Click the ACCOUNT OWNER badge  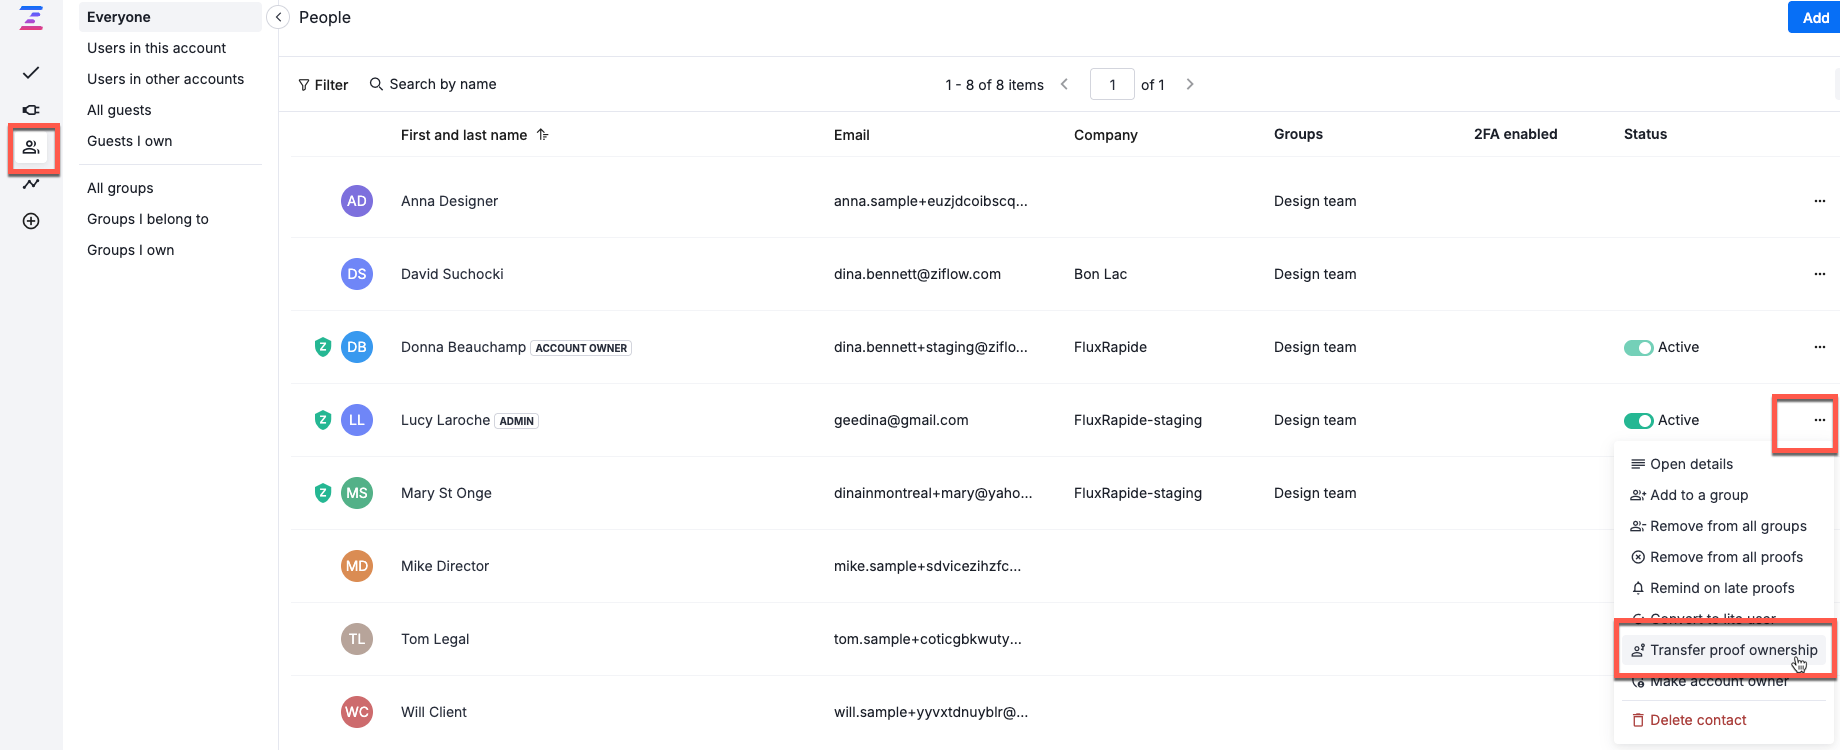coord(581,348)
